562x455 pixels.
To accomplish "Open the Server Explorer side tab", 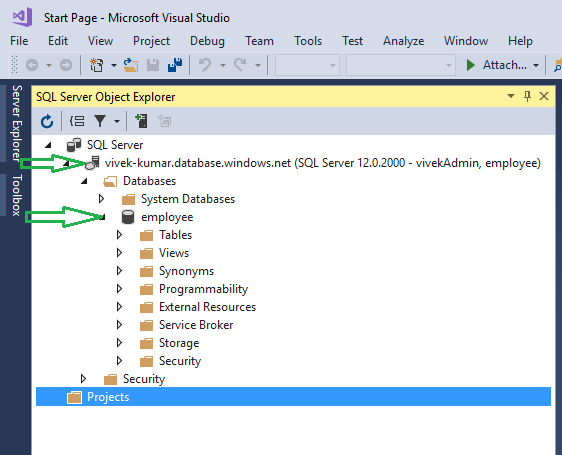I will (16, 123).
